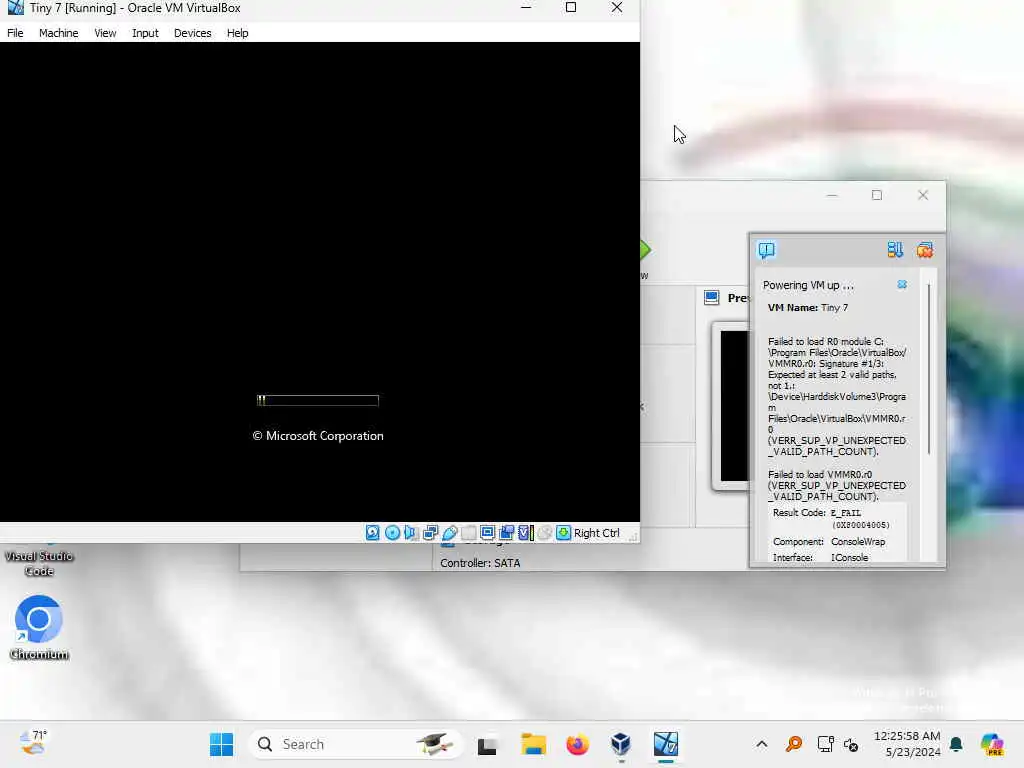The width and height of the screenshot is (1024, 768).
Task: Click the hard disk activity status icon
Action: (372, 533)
